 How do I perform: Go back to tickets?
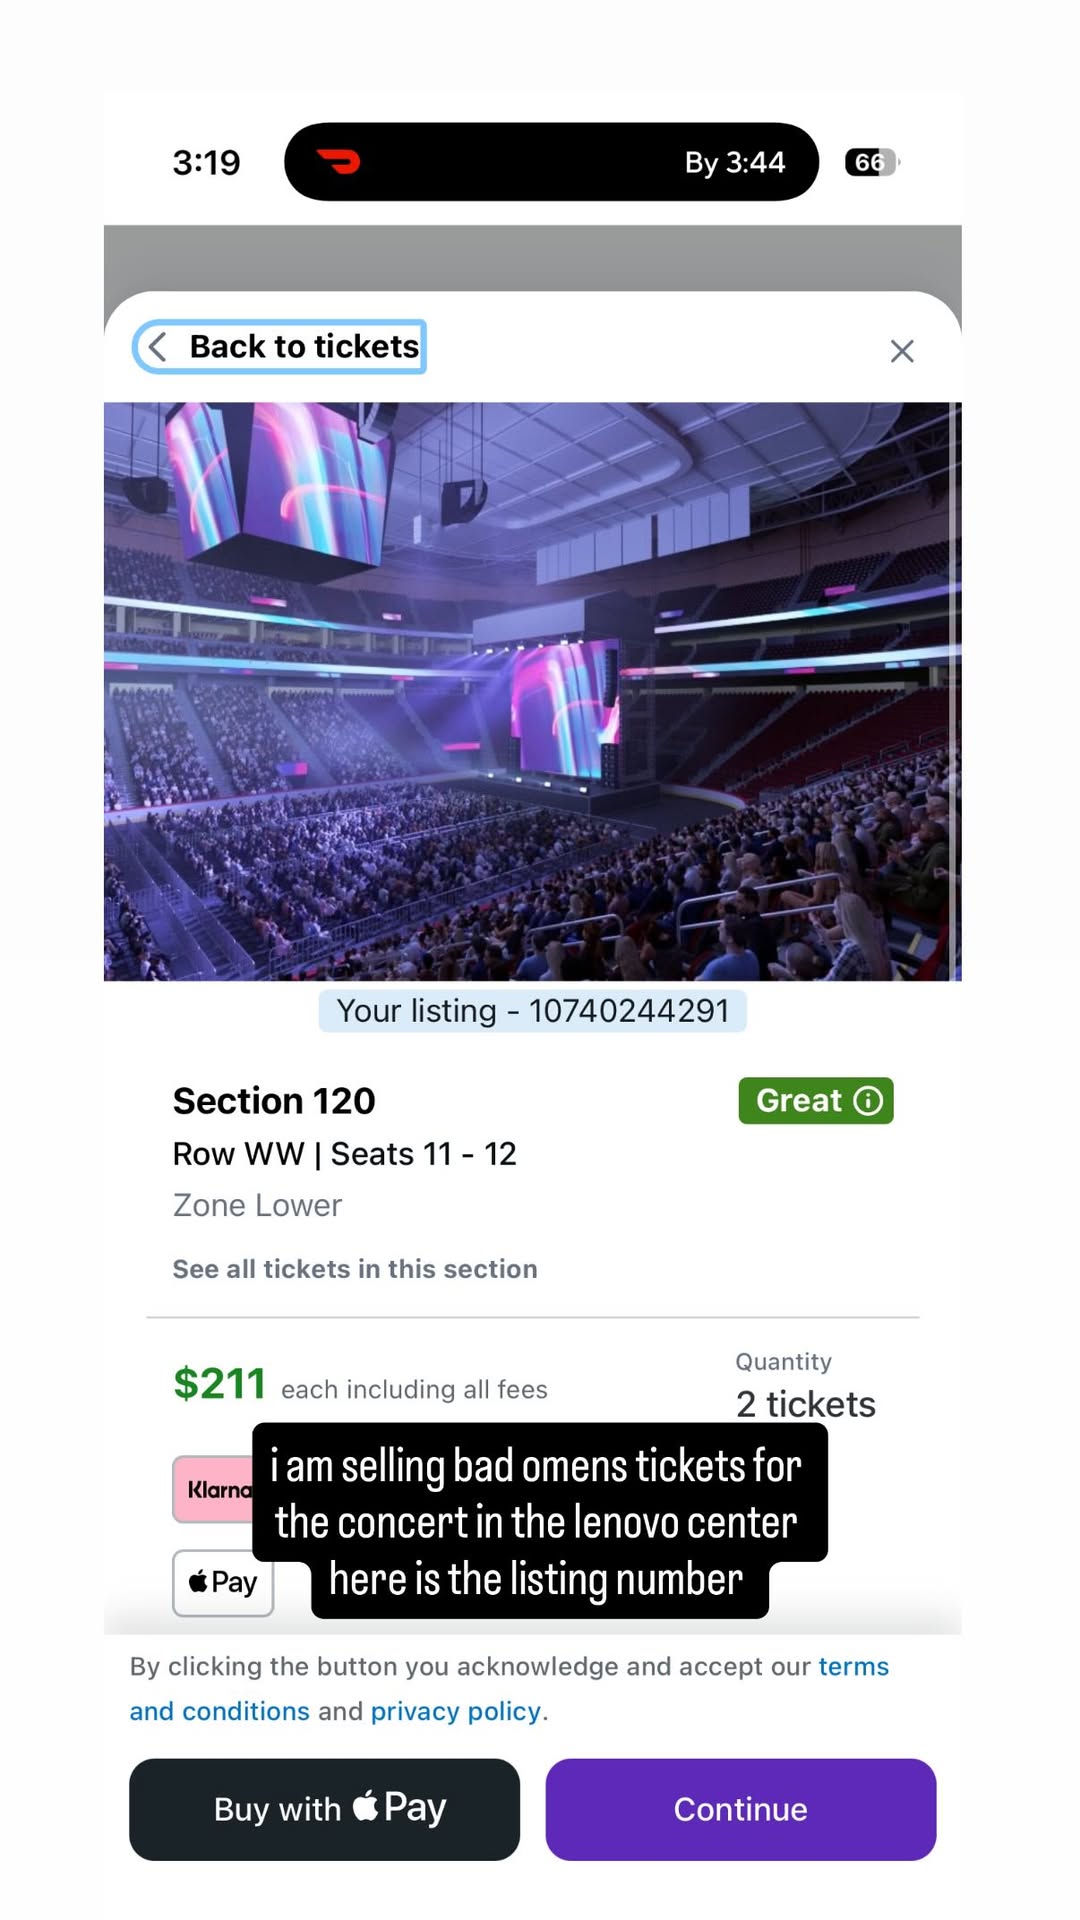[303, 347]
